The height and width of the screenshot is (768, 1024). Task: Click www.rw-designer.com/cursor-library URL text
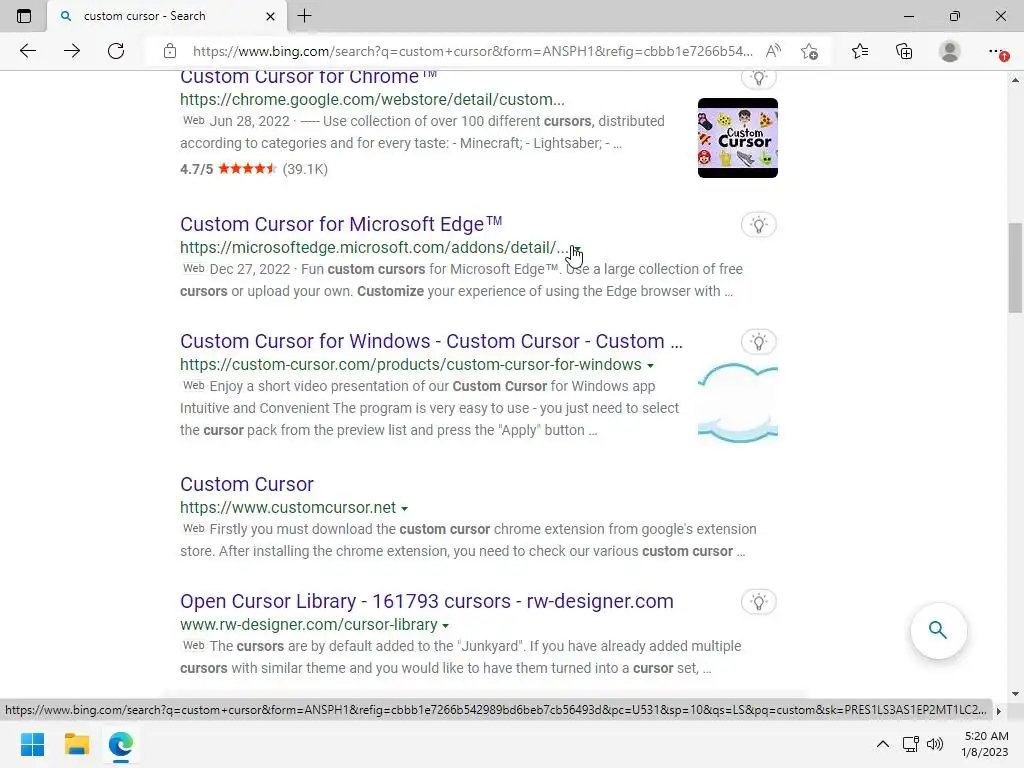click(x=309, y=624)
